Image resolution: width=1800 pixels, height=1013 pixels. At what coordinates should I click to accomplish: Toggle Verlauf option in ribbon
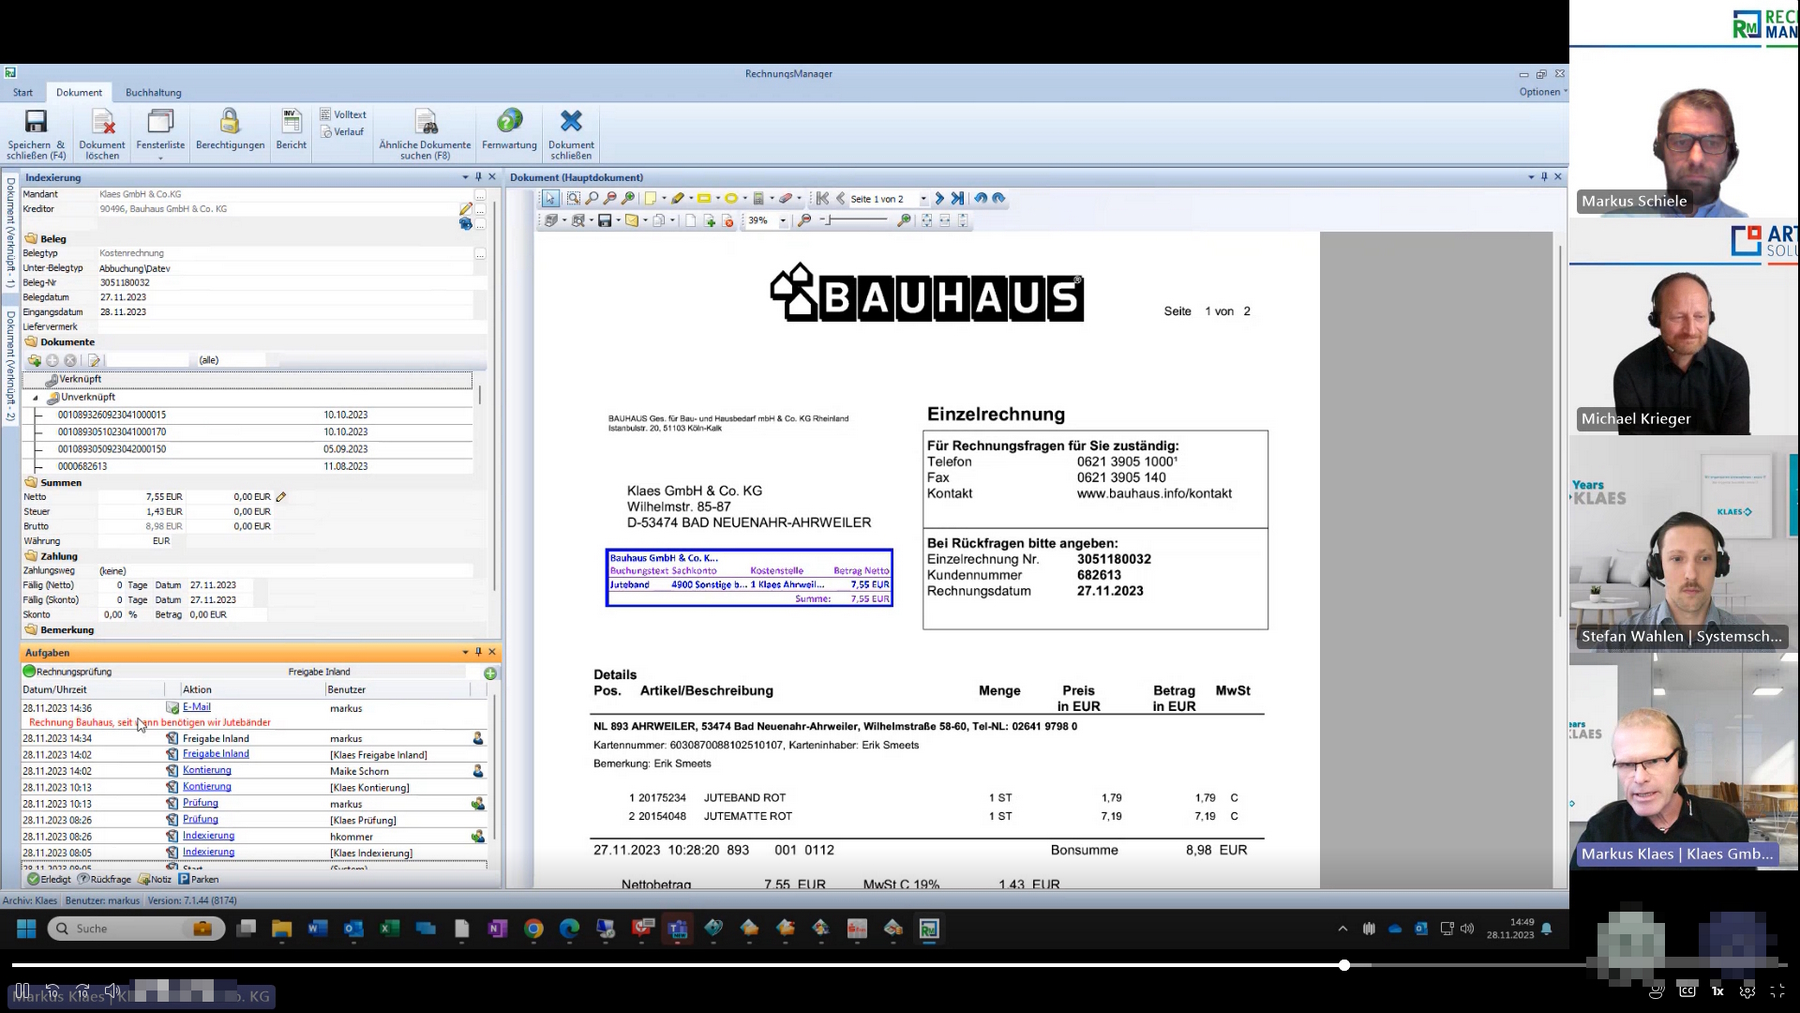(x=342, y=132)
